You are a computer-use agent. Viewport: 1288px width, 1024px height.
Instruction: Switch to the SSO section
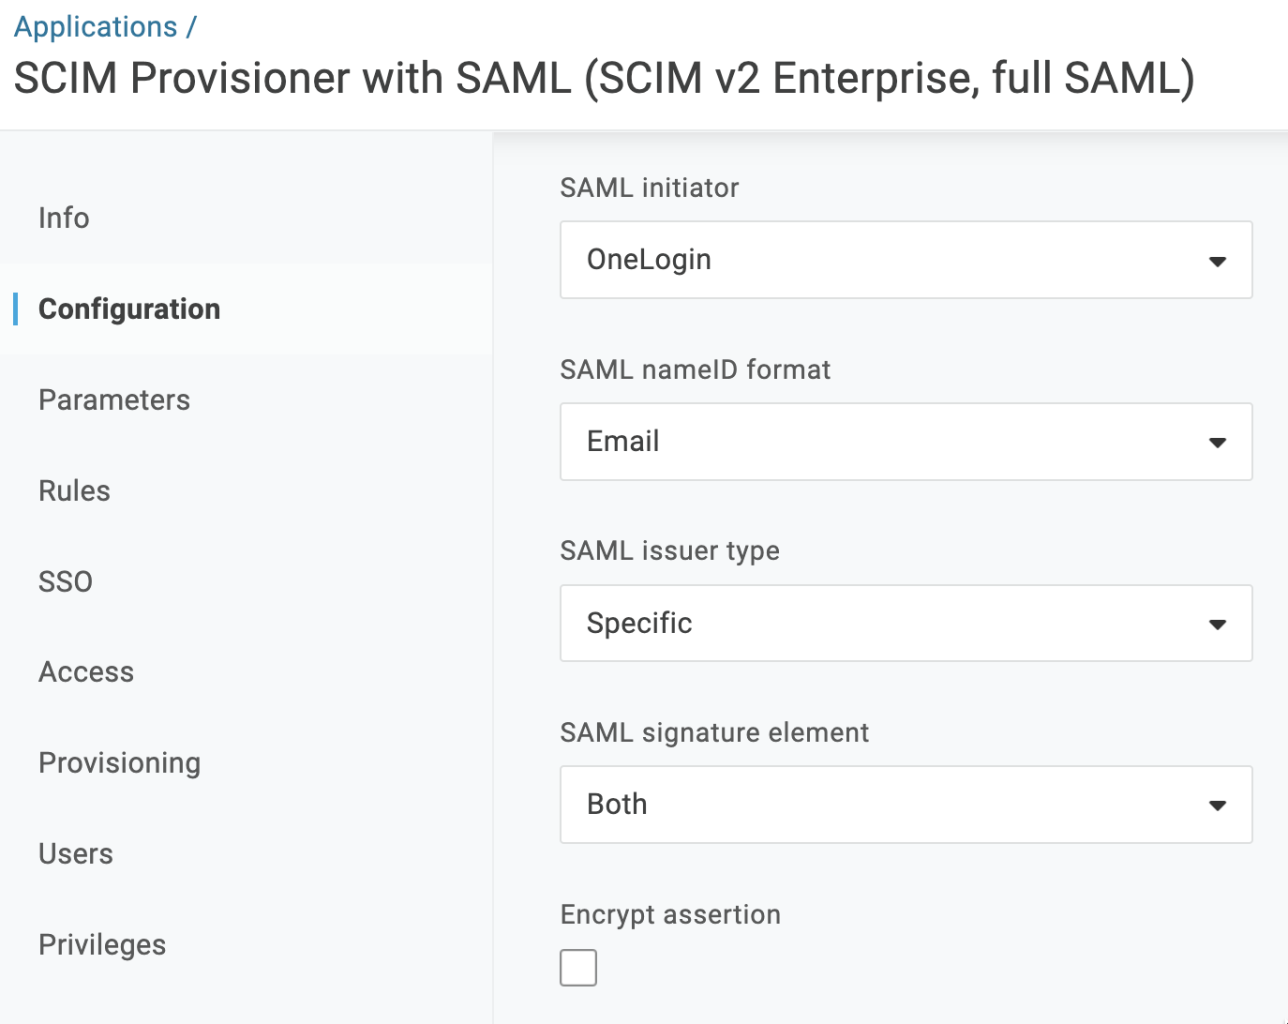(65, 582)
